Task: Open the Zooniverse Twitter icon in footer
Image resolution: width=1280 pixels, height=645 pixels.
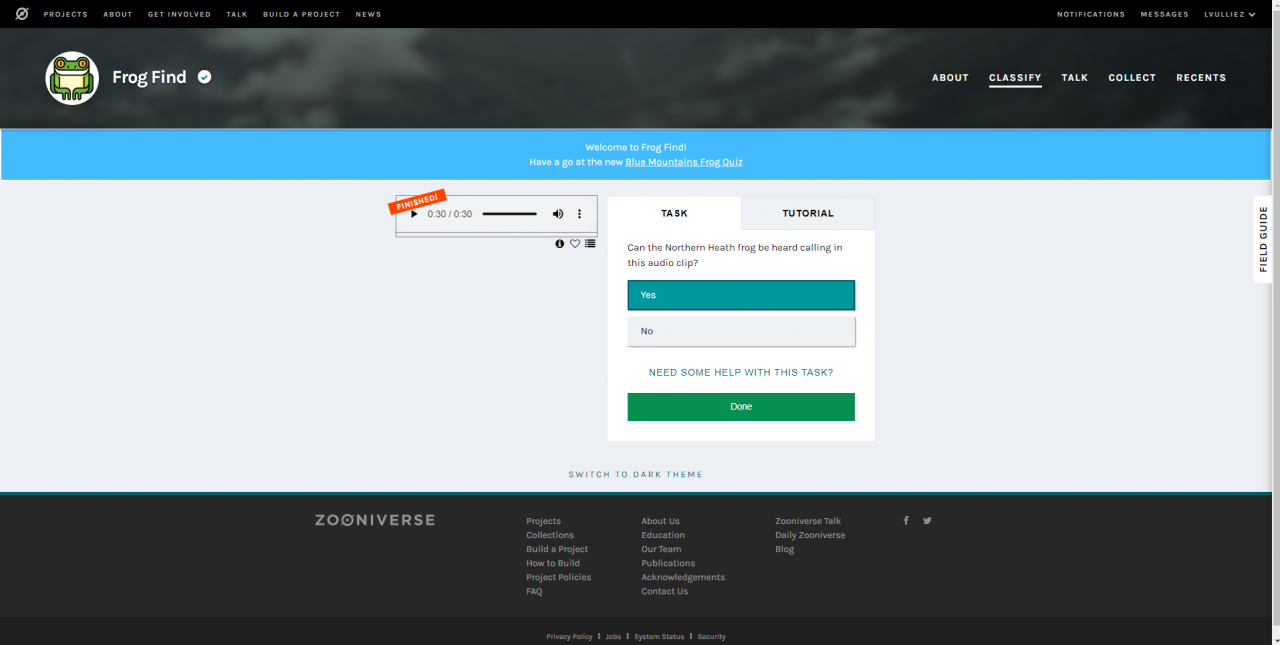Action: coord(927,520)
